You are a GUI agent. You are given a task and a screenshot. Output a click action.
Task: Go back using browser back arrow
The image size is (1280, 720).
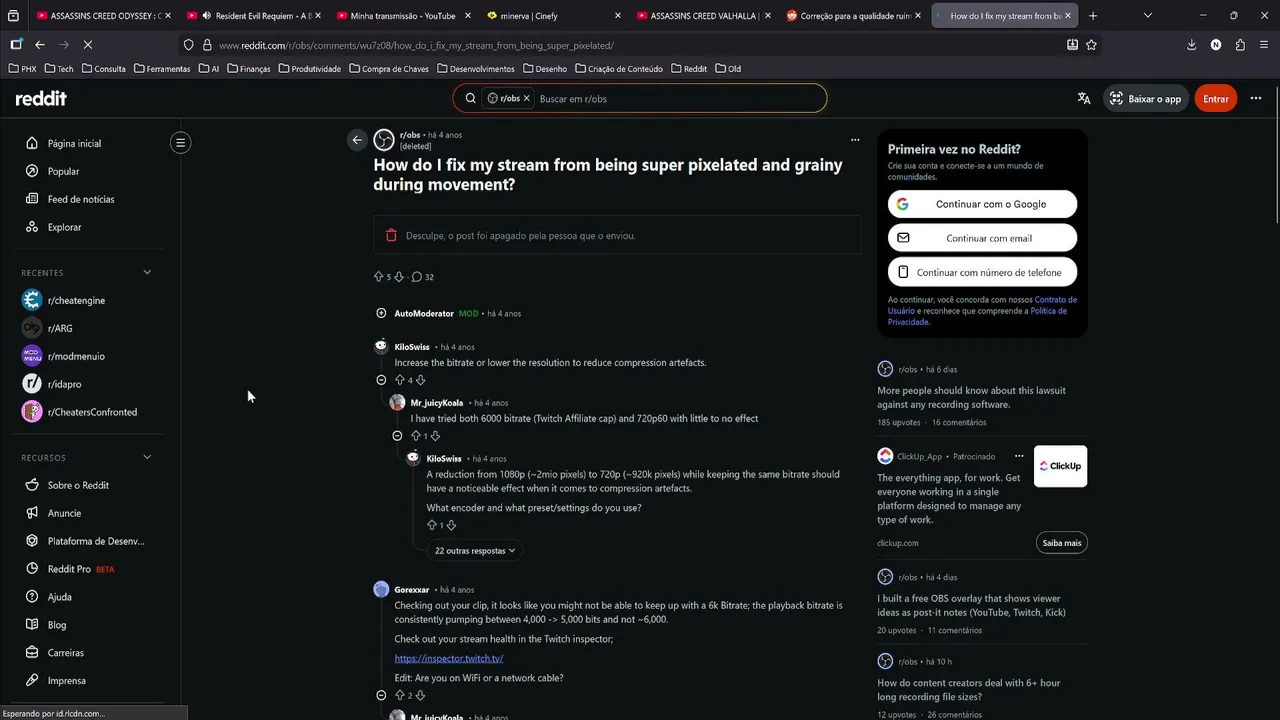pyautogui.click(x=40, y=45)
